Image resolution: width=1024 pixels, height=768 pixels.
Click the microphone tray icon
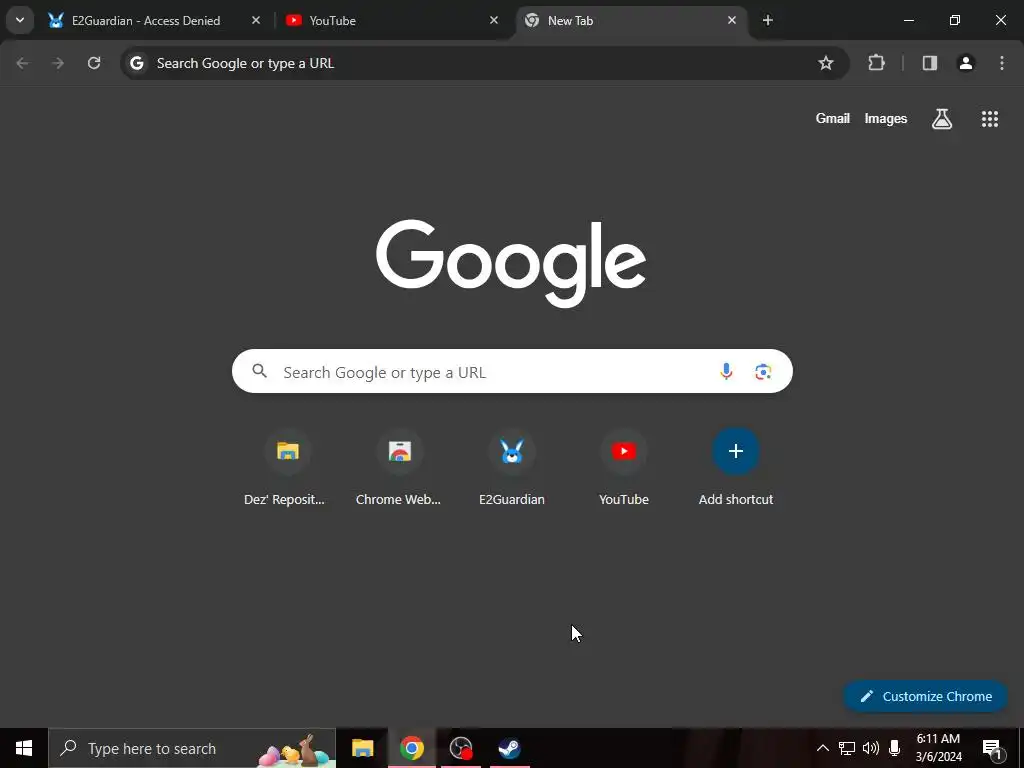(x=895, y=748)
